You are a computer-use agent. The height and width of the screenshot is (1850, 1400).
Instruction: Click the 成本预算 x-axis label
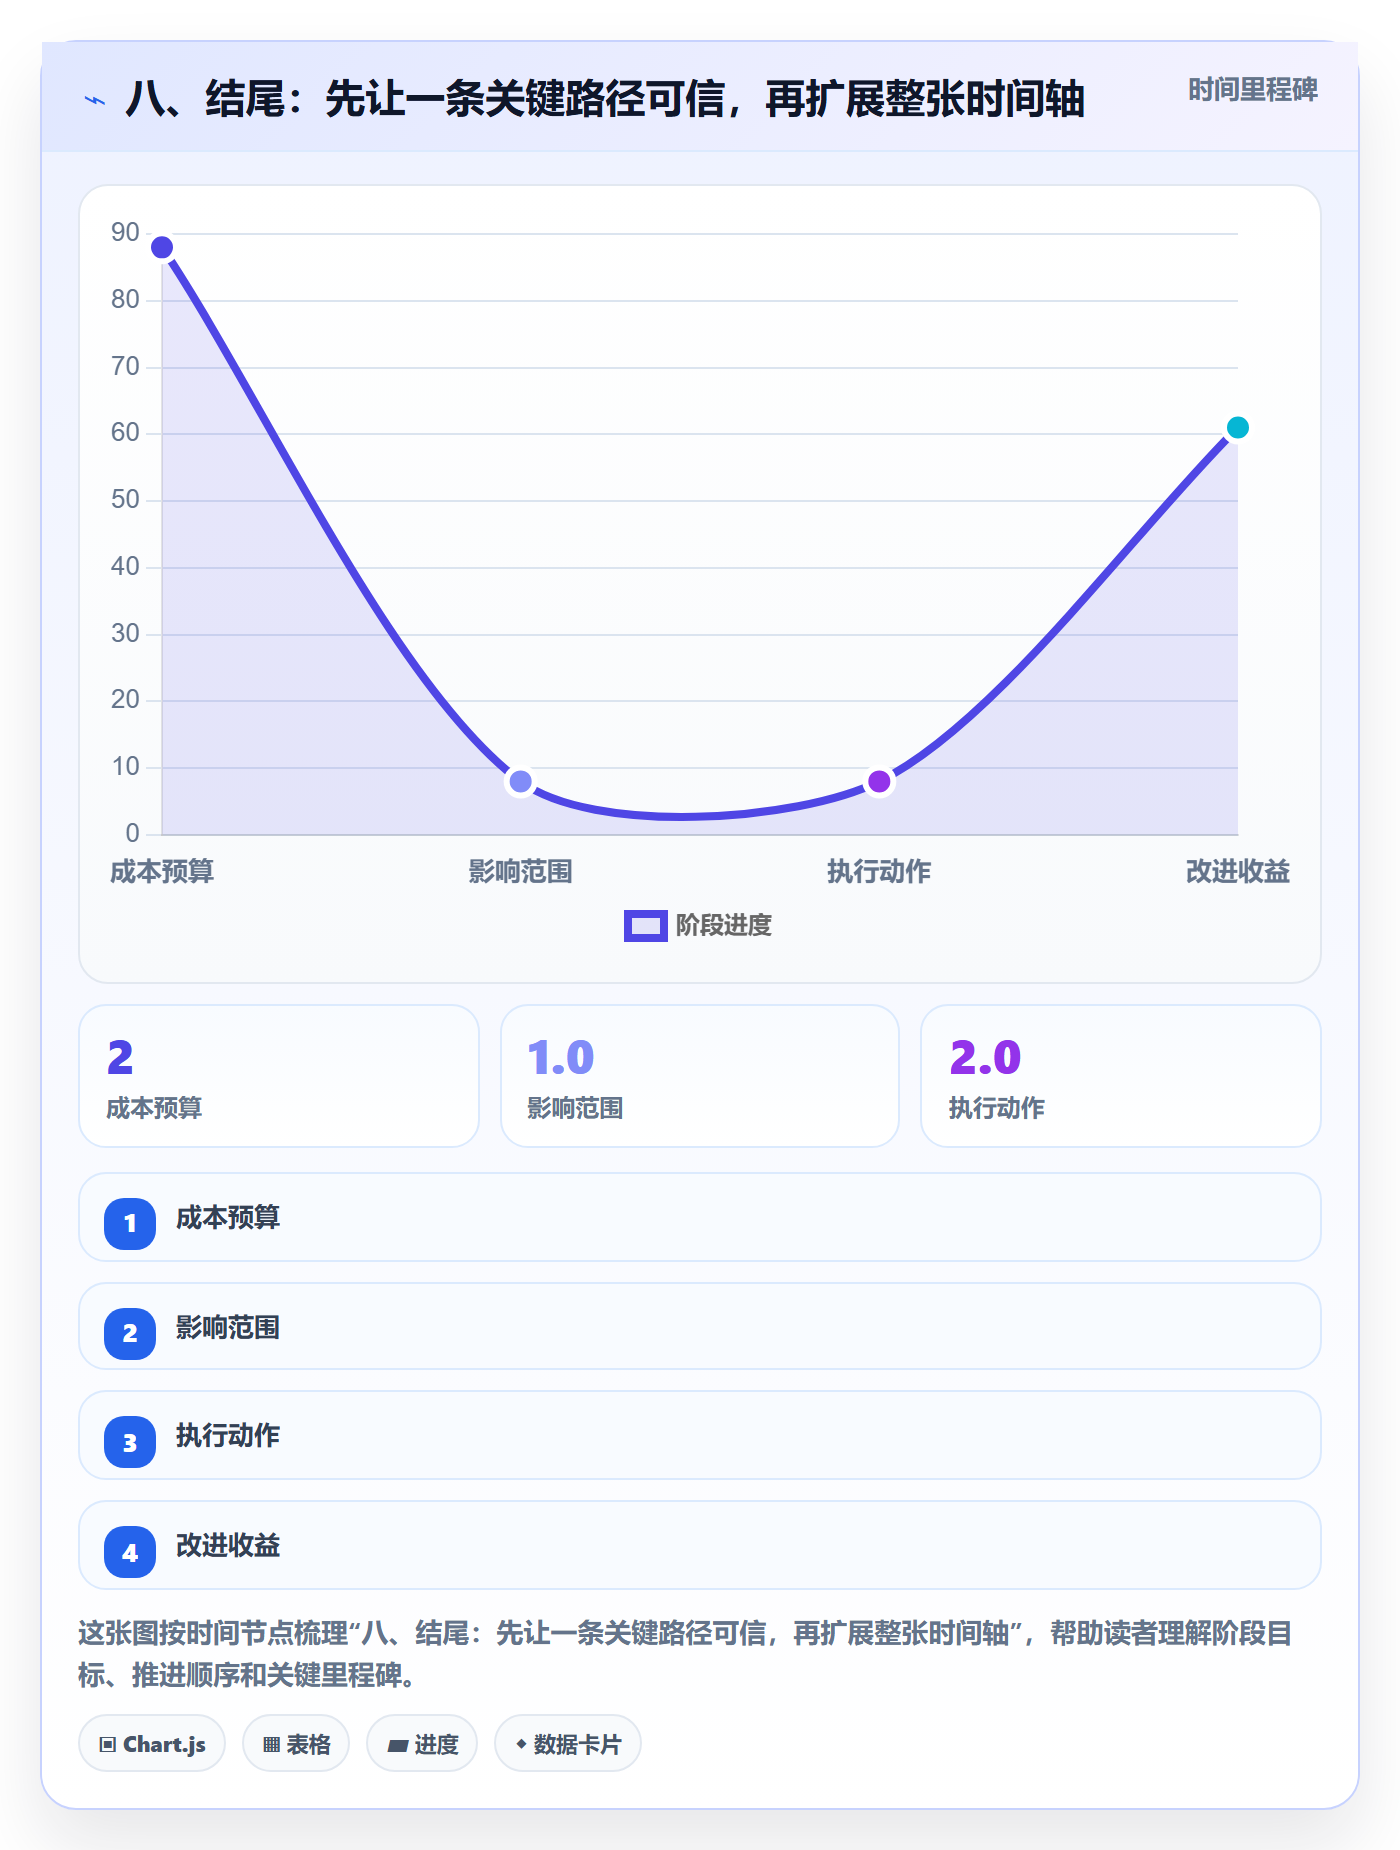[x=162, y=872]
